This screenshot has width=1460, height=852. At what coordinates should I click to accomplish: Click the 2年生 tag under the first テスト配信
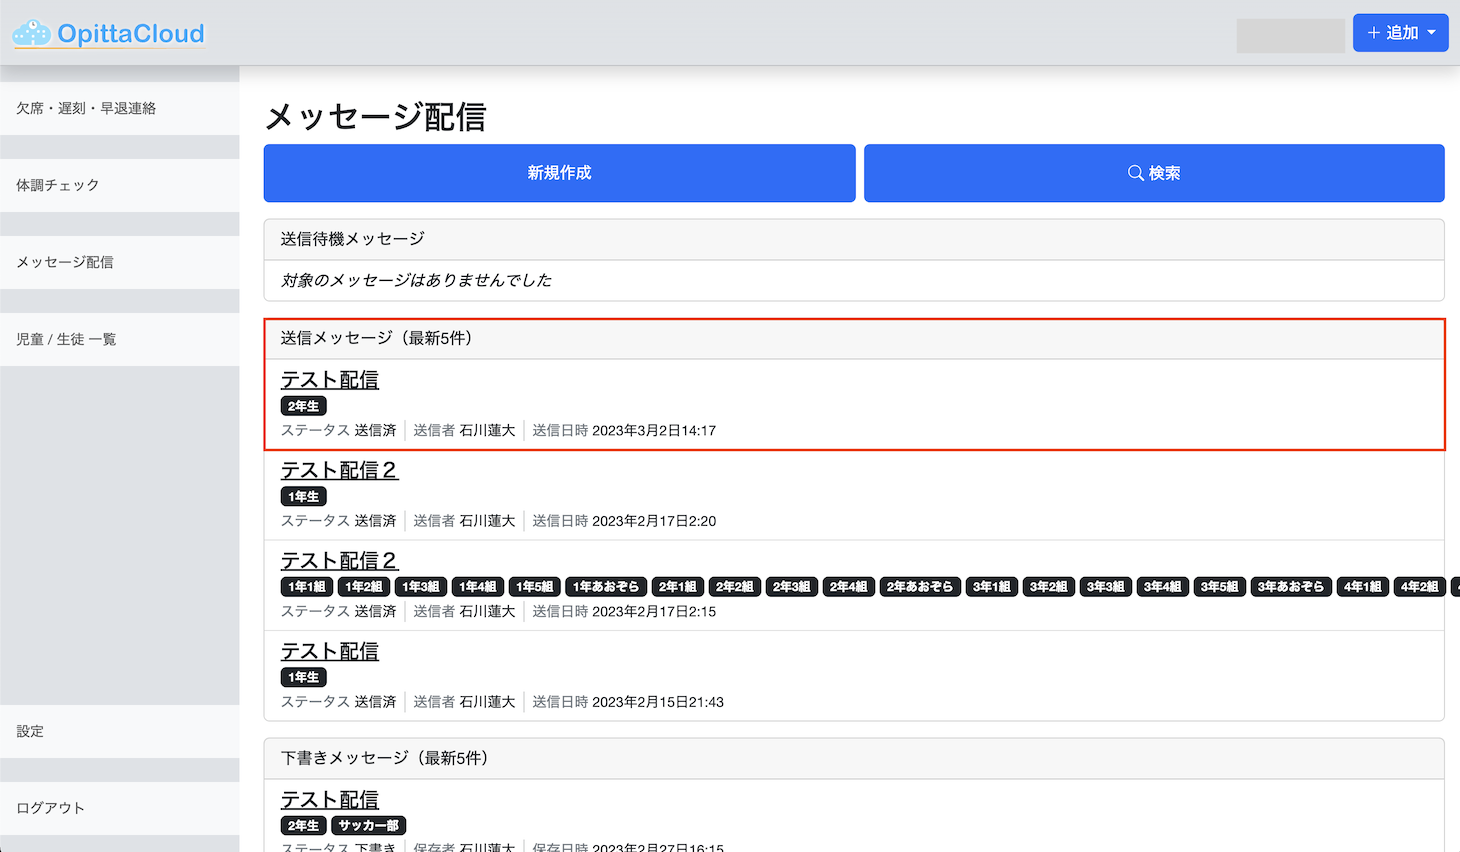(304, 406)
